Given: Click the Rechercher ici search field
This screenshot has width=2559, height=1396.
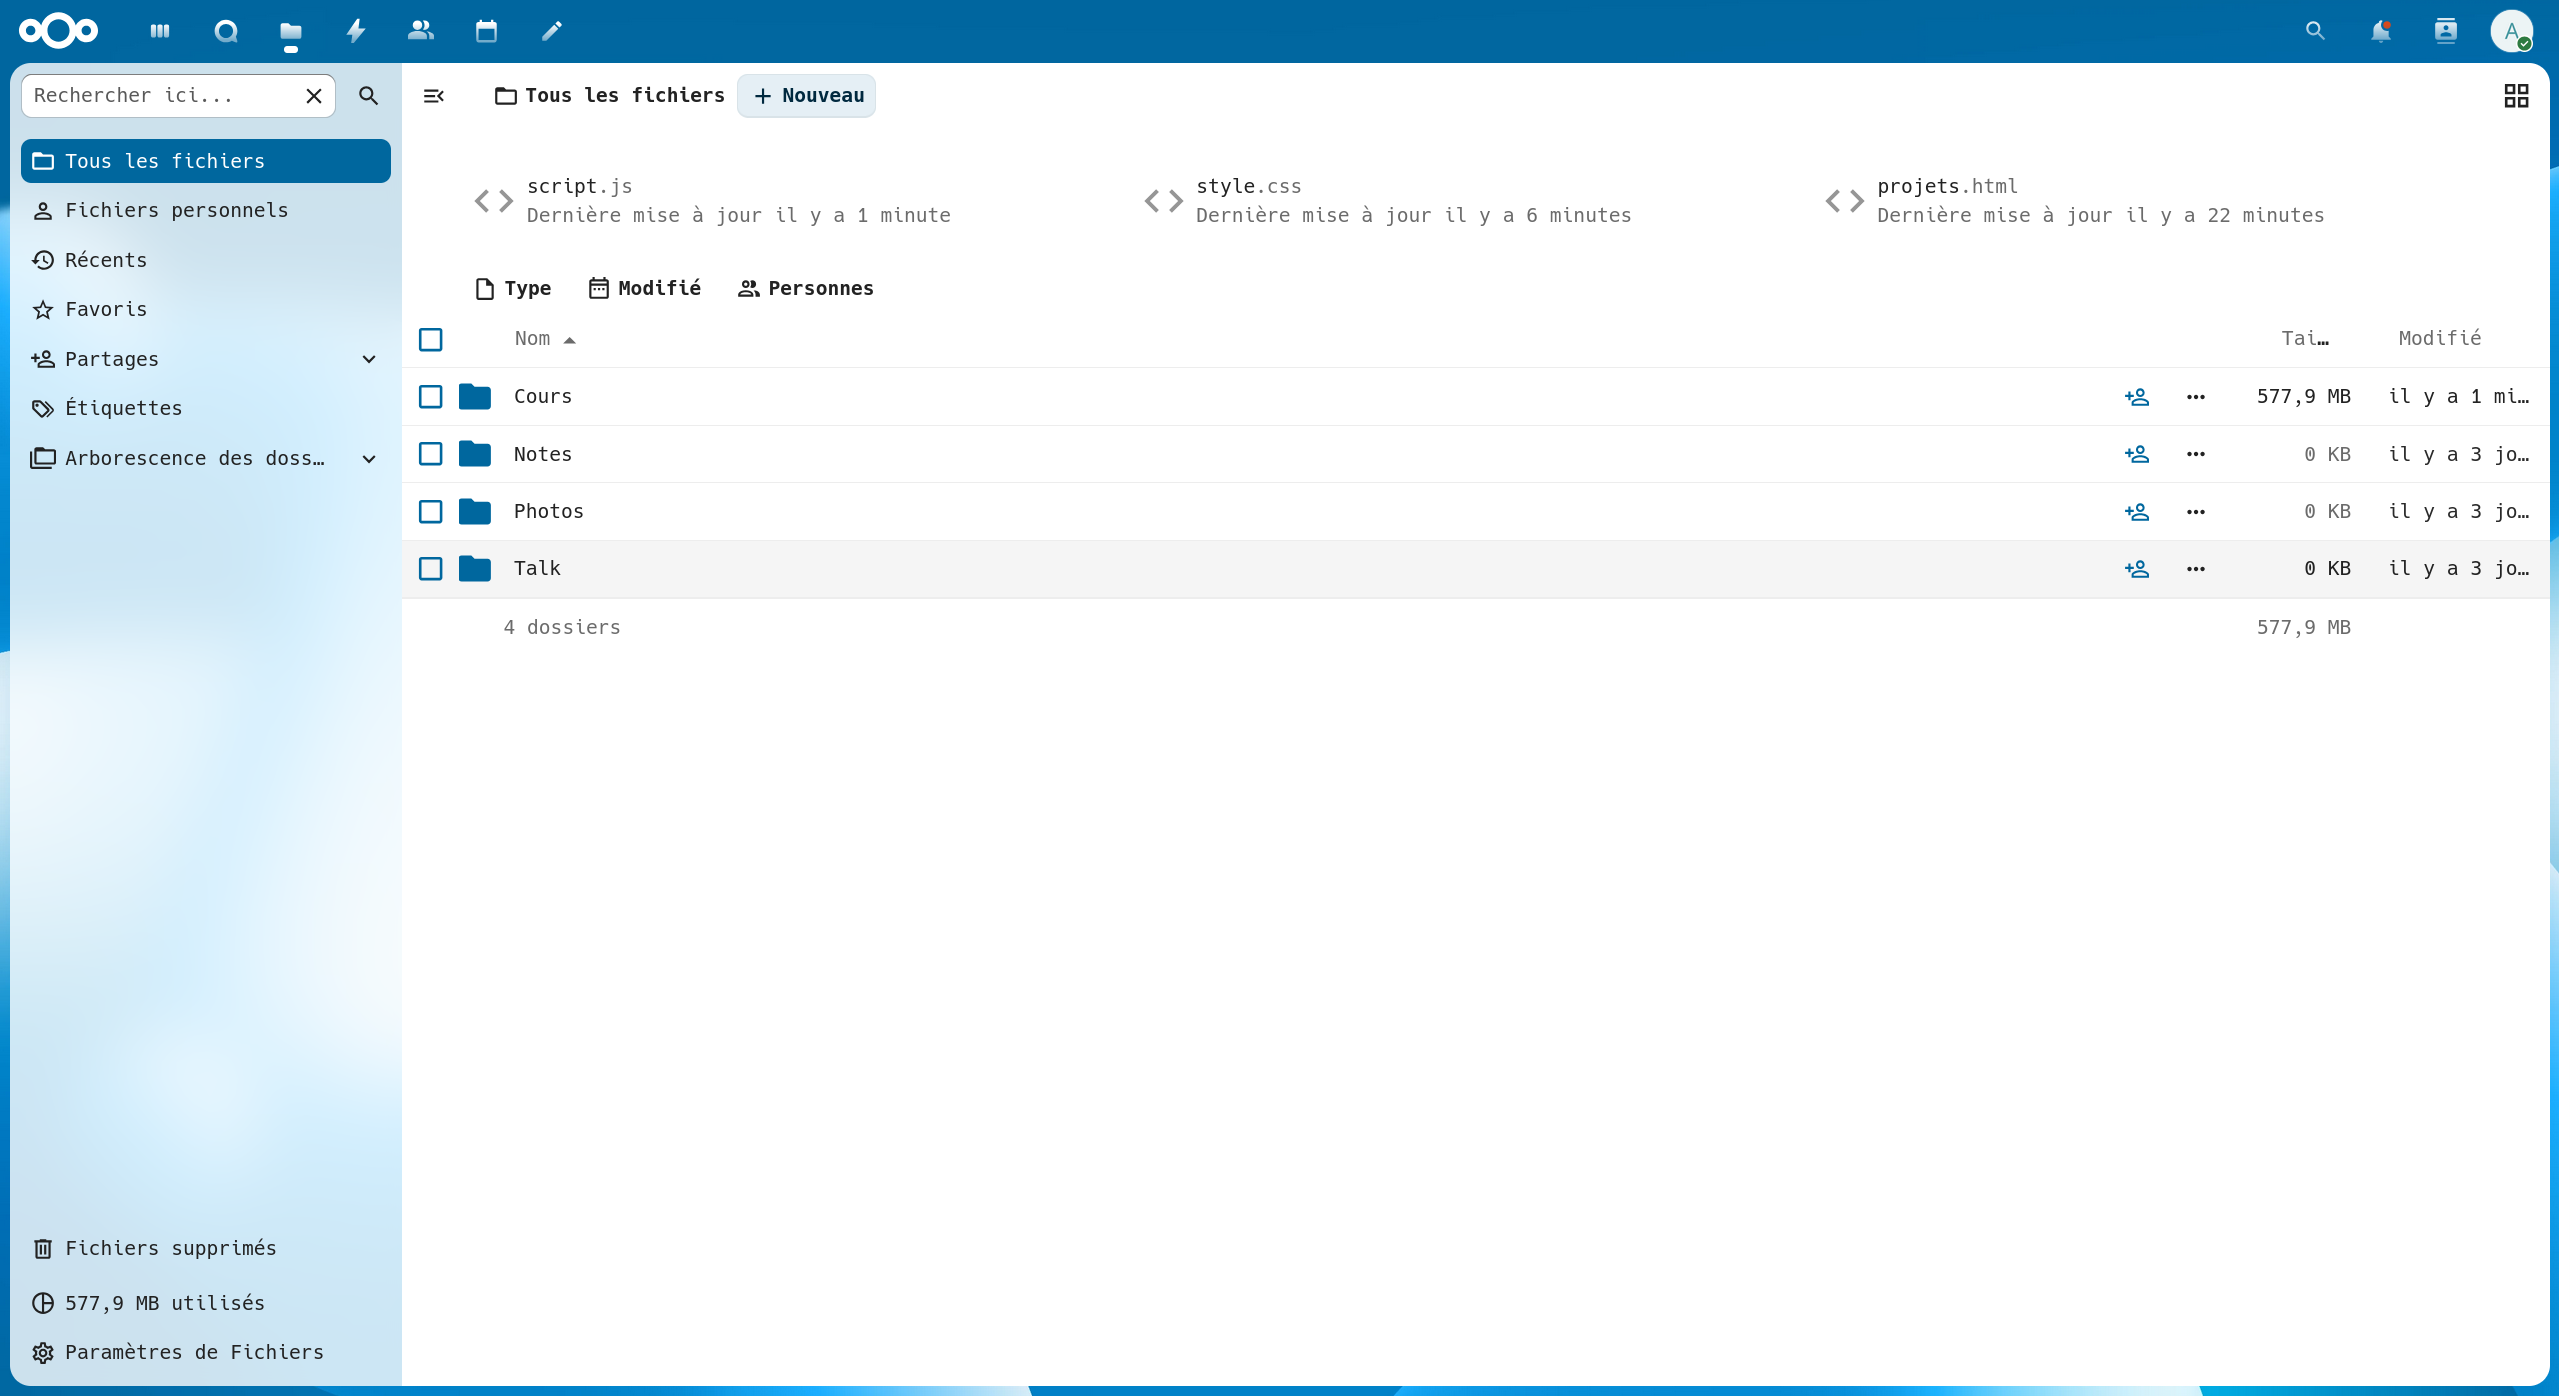Looking at the screenshot, I should tap(160, 96).
